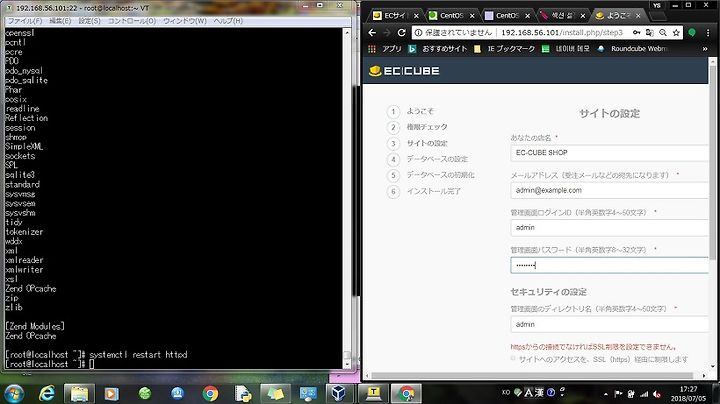Open a new tab in Chrome
Viewport: 720px width, 404px height.
click(658, 16)
